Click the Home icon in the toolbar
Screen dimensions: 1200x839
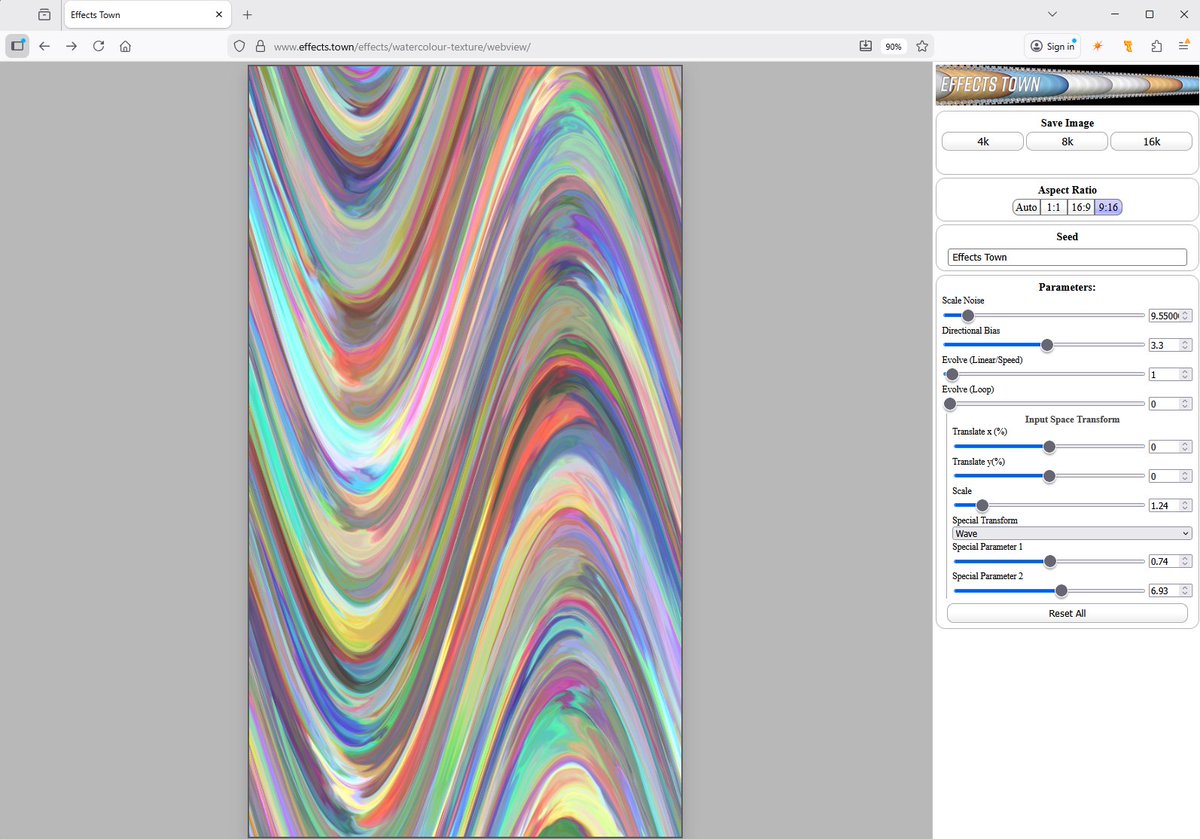[x=125, y=46]
